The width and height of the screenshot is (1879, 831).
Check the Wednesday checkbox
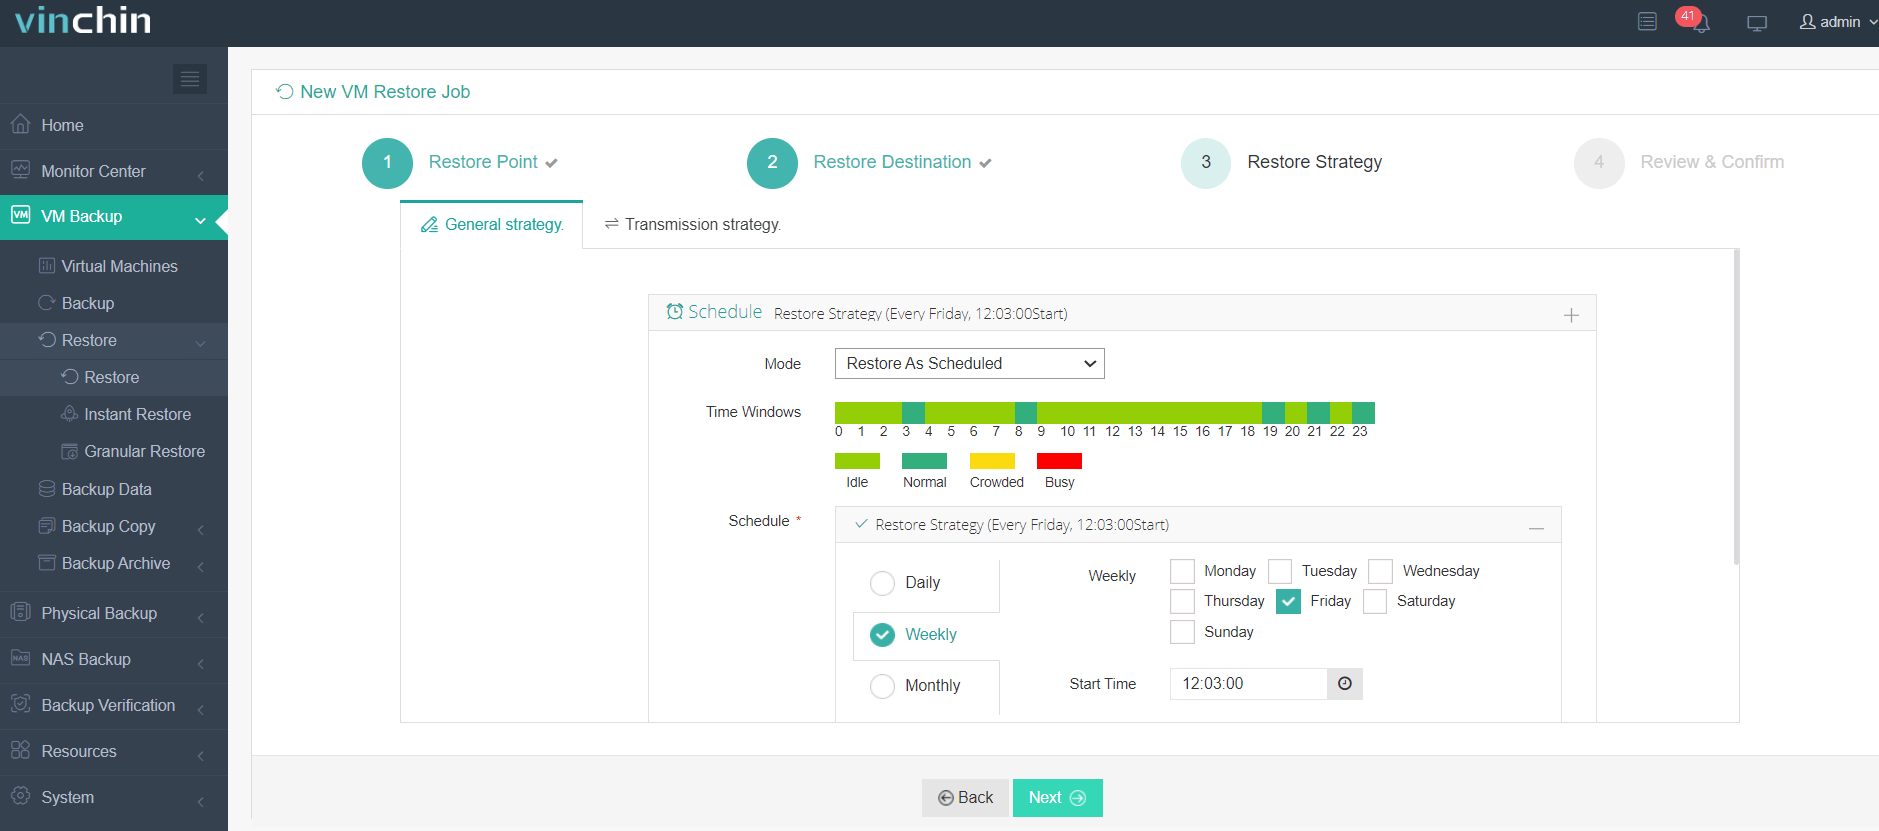point(1380,571)
